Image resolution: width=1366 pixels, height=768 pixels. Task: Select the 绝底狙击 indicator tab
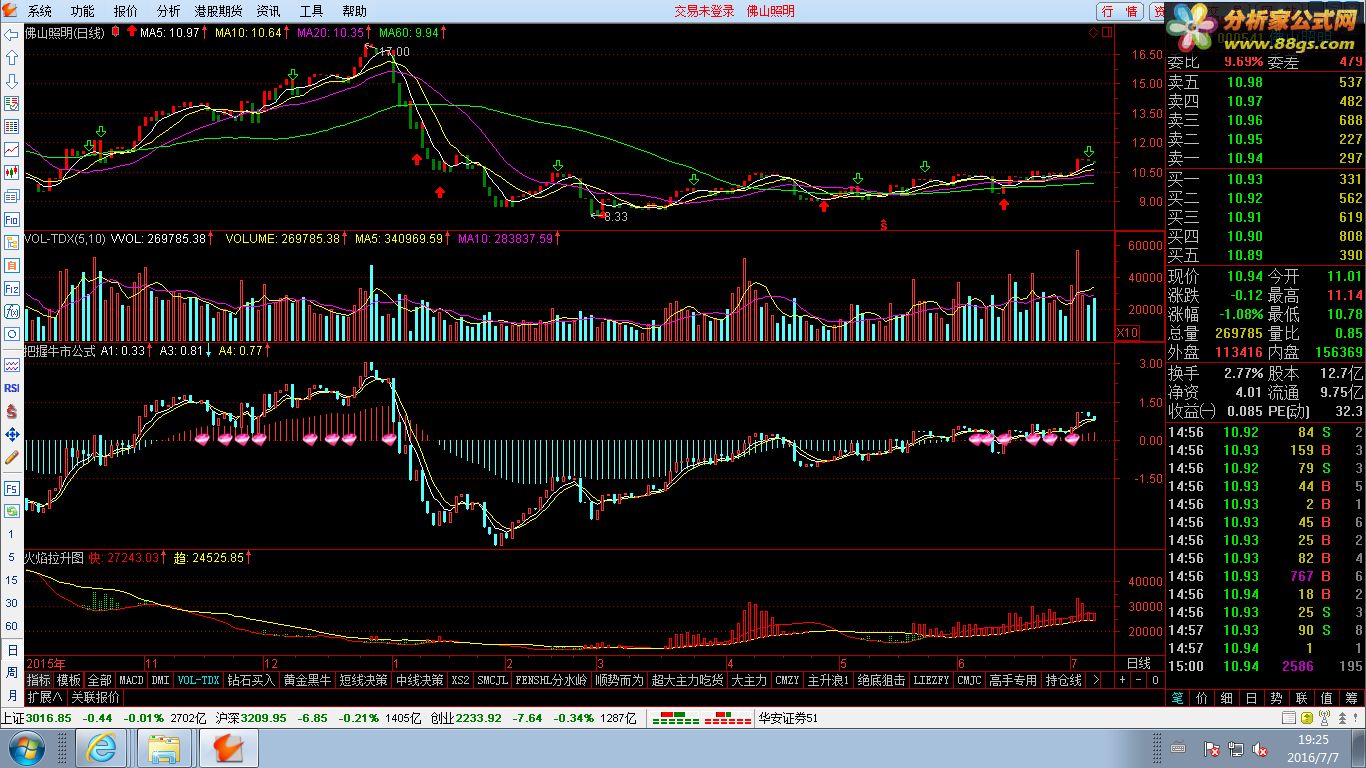click(x=881, y=680)
